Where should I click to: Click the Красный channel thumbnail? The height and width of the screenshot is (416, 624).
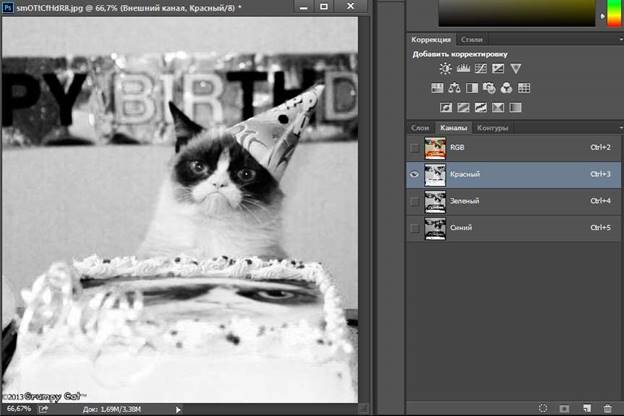[435, 174]
